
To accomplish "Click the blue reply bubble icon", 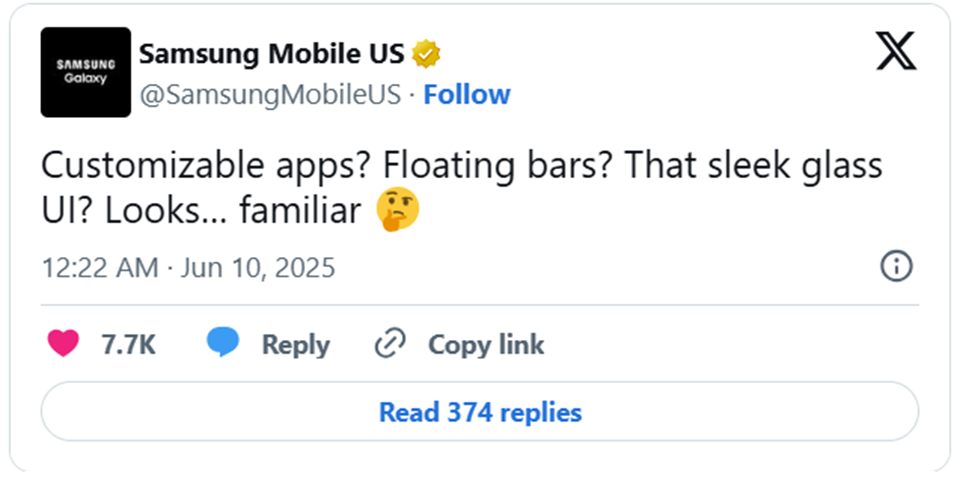I will click(x=223, y=342).
